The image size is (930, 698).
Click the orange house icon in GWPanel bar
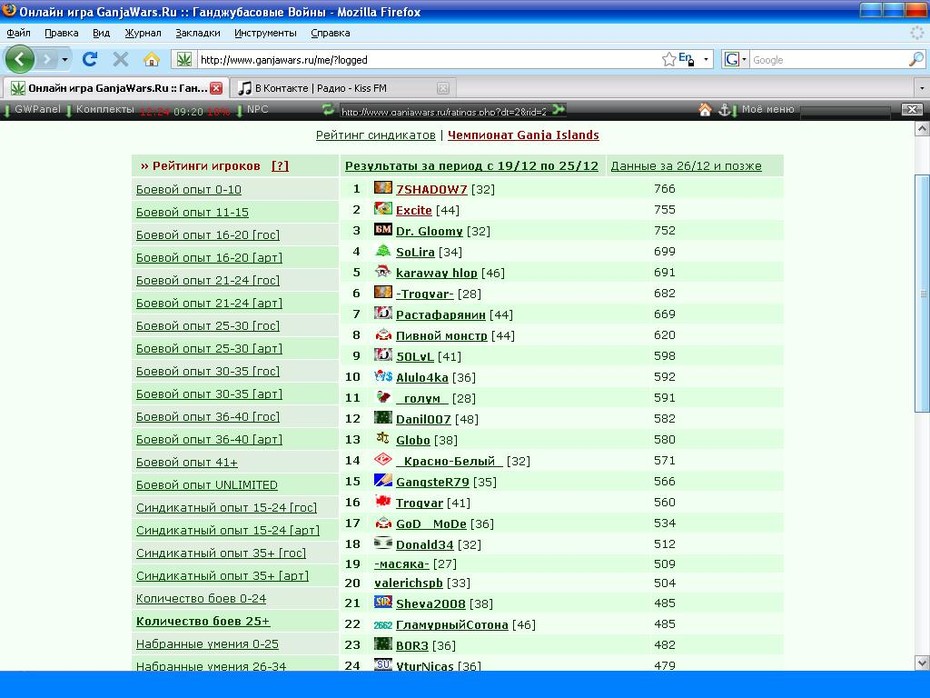point(705,110)
